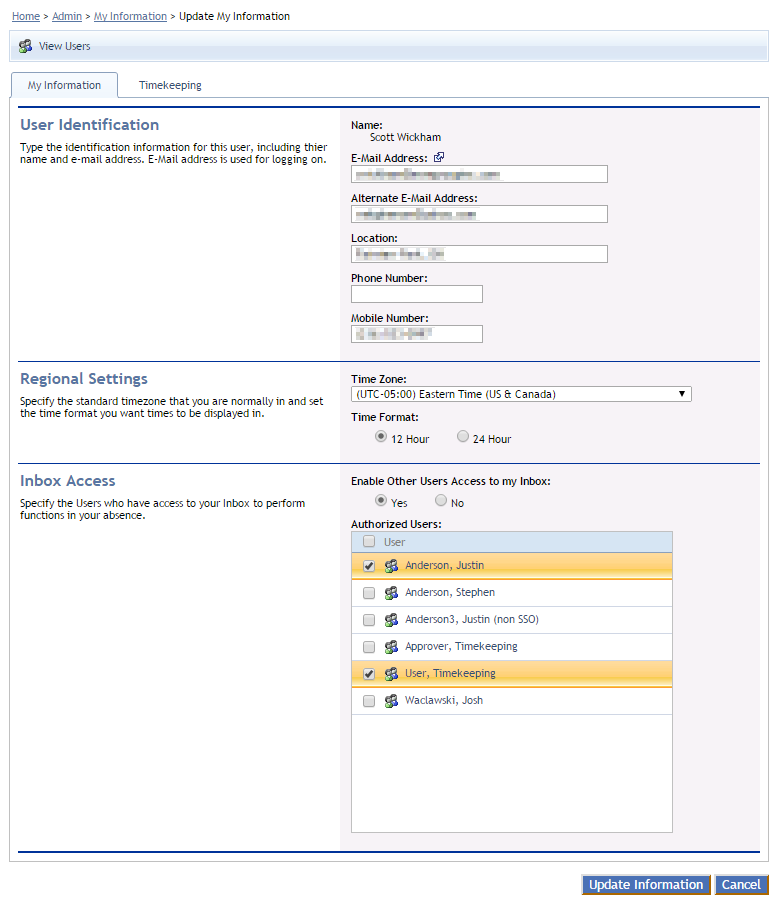779x906 pixels.
Task: Click the user icon beside Anderson, Stephen
Action: point(391,593)
